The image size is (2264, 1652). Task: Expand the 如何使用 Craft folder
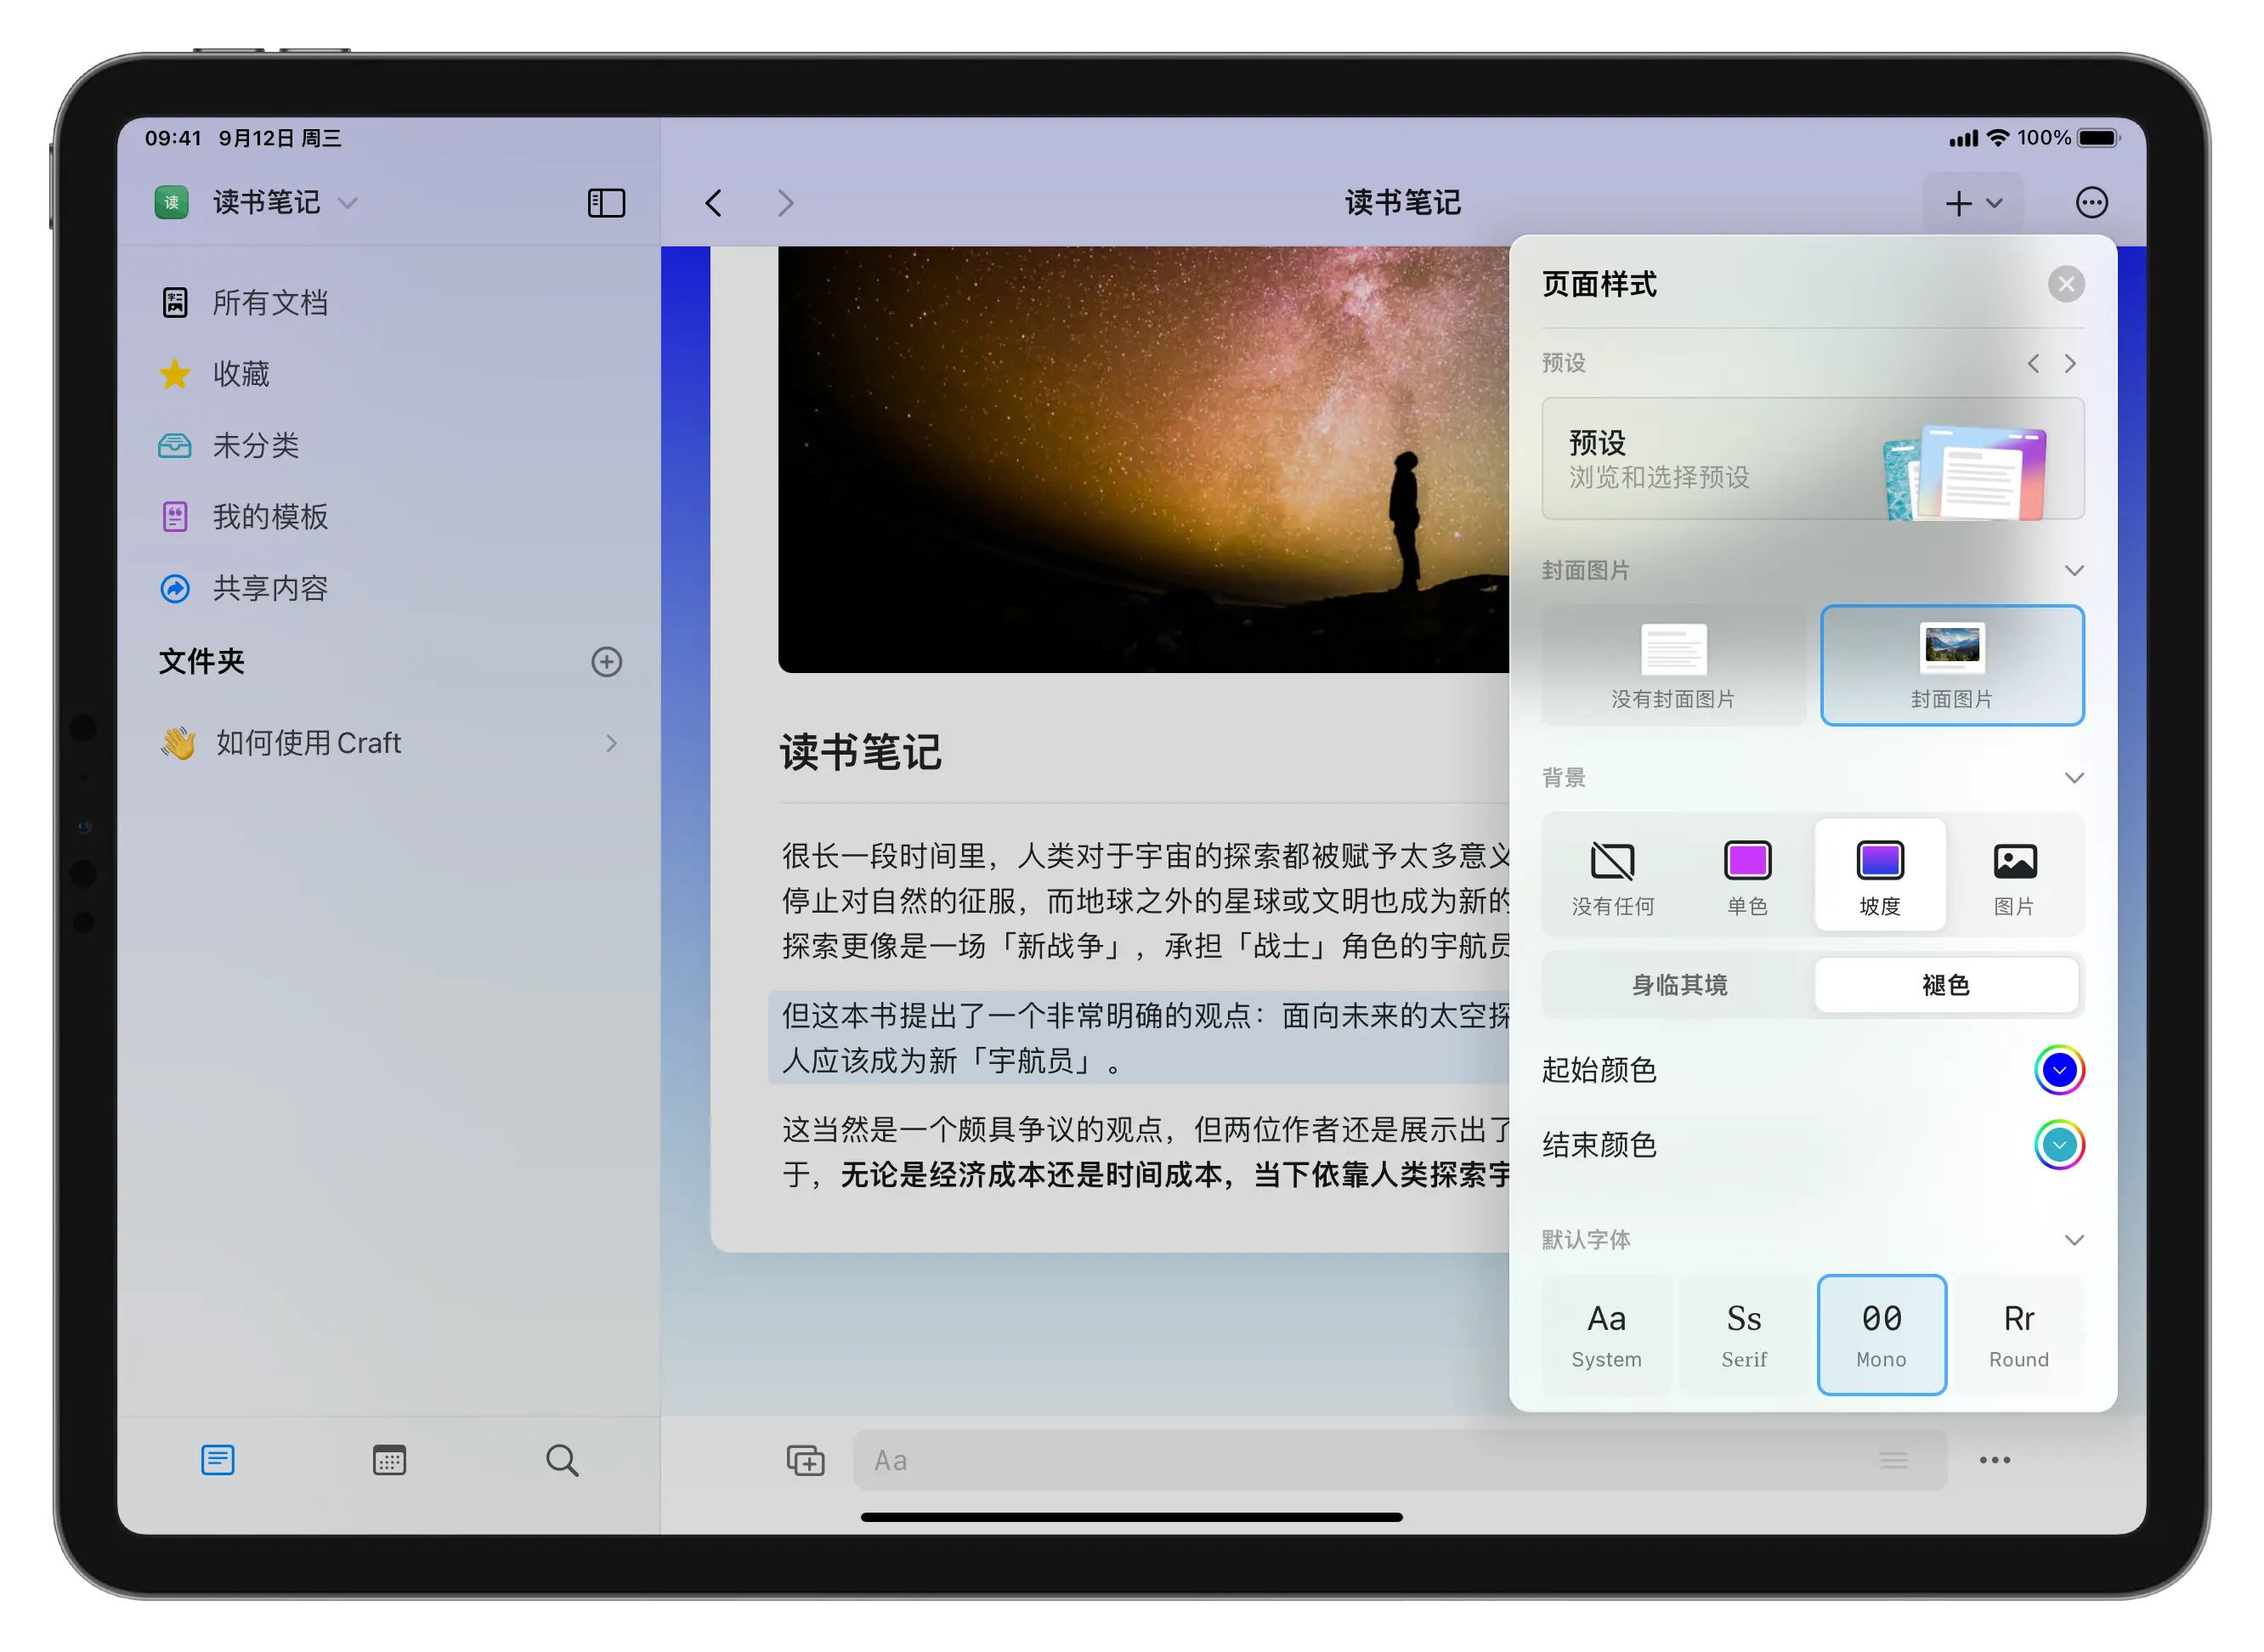(x=611, y=743)
